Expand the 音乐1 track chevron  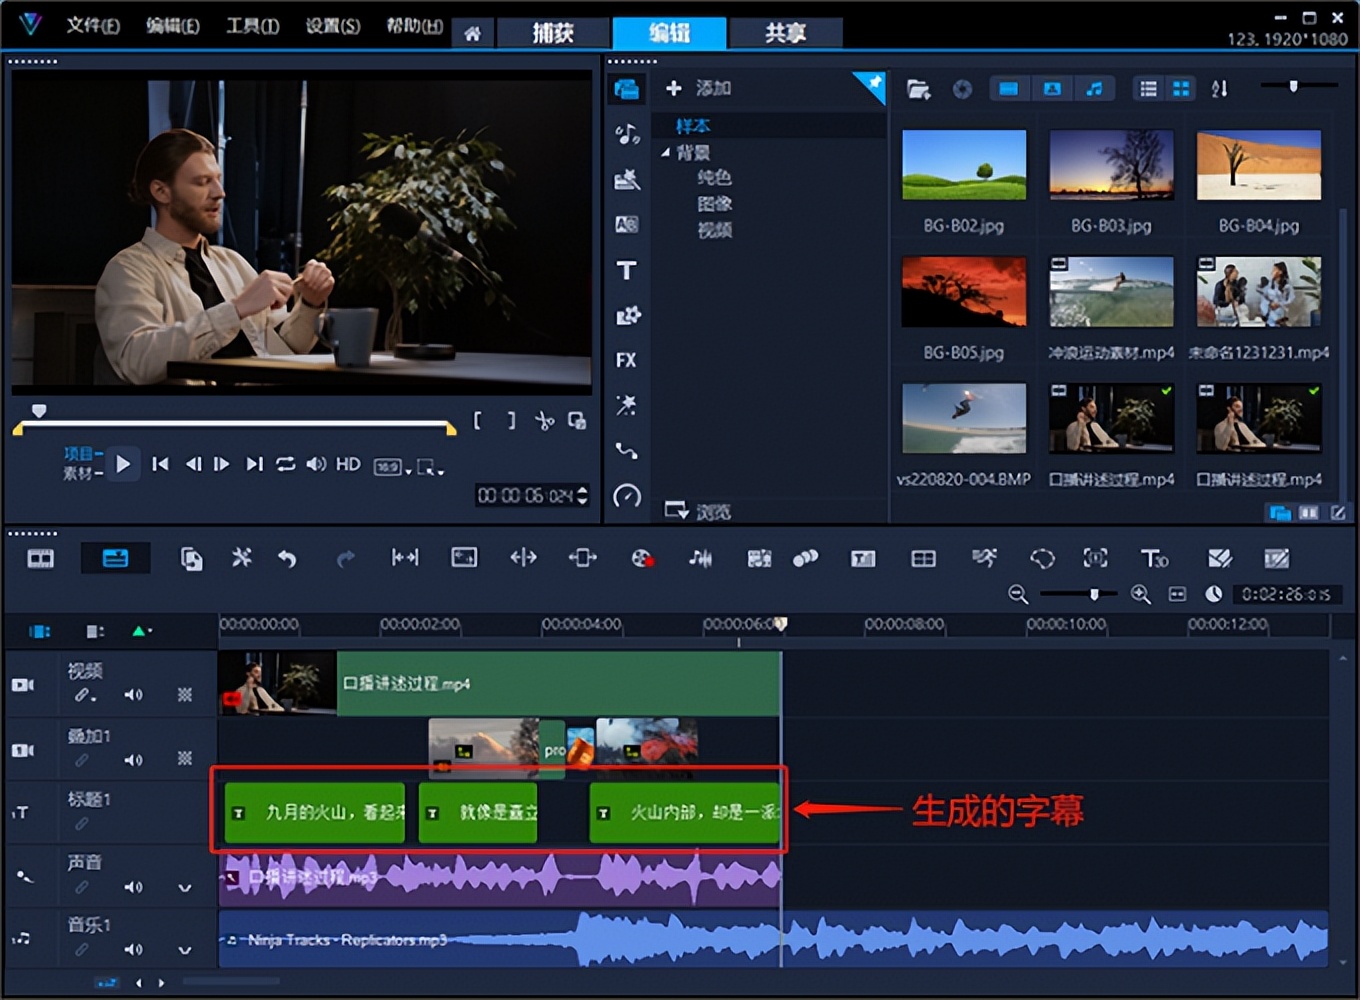point(185,950)
